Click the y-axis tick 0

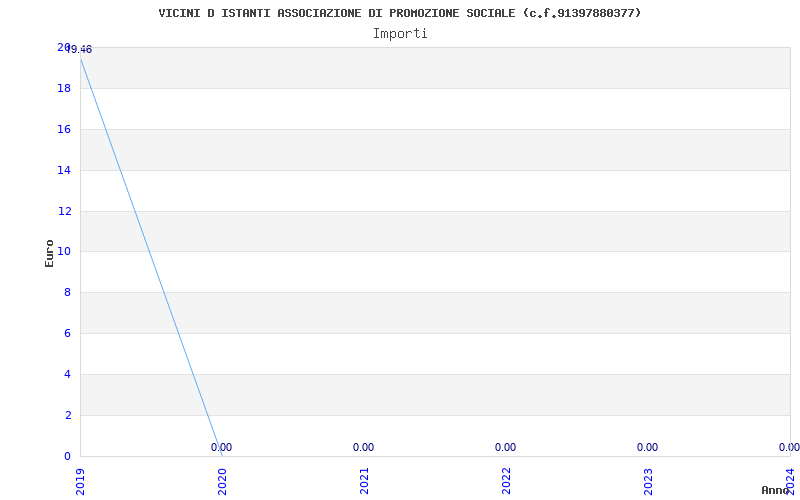click(x=67, y=456)
